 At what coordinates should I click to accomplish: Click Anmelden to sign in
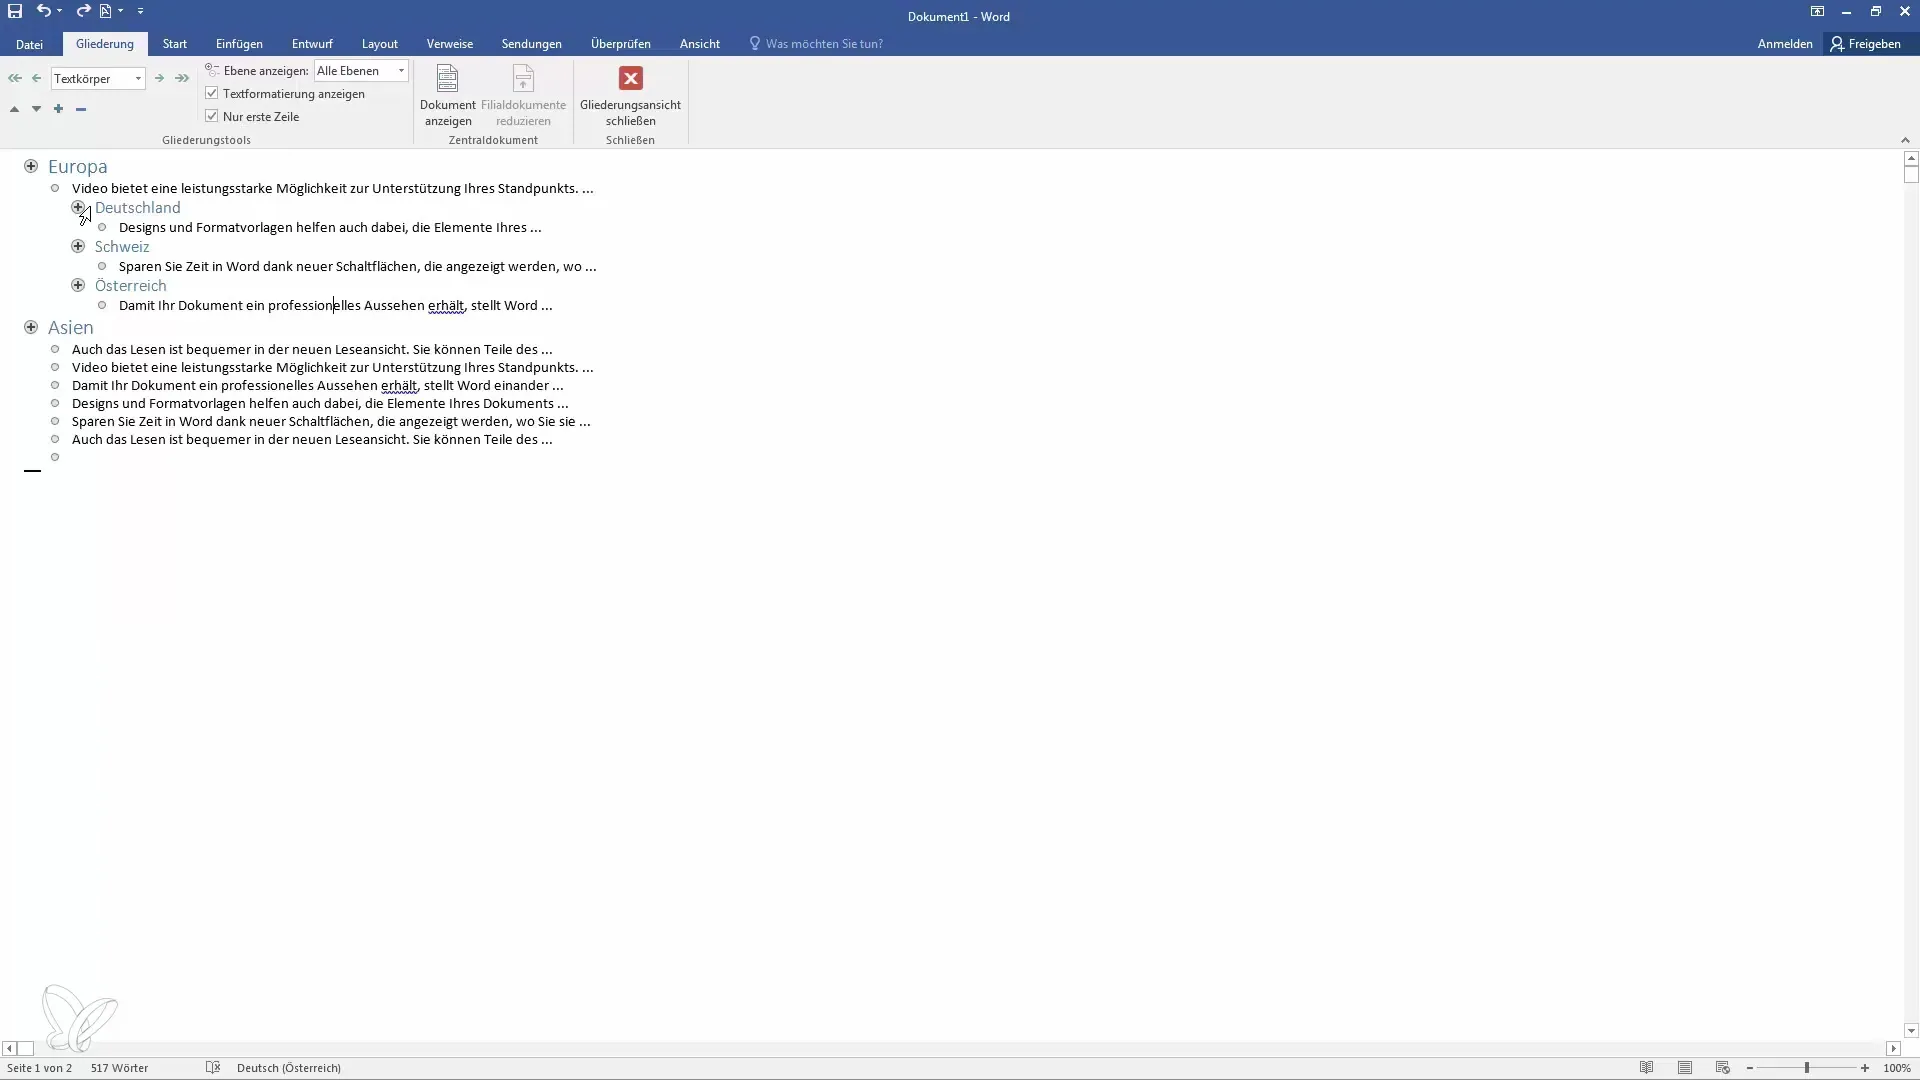coord(1785,44)
